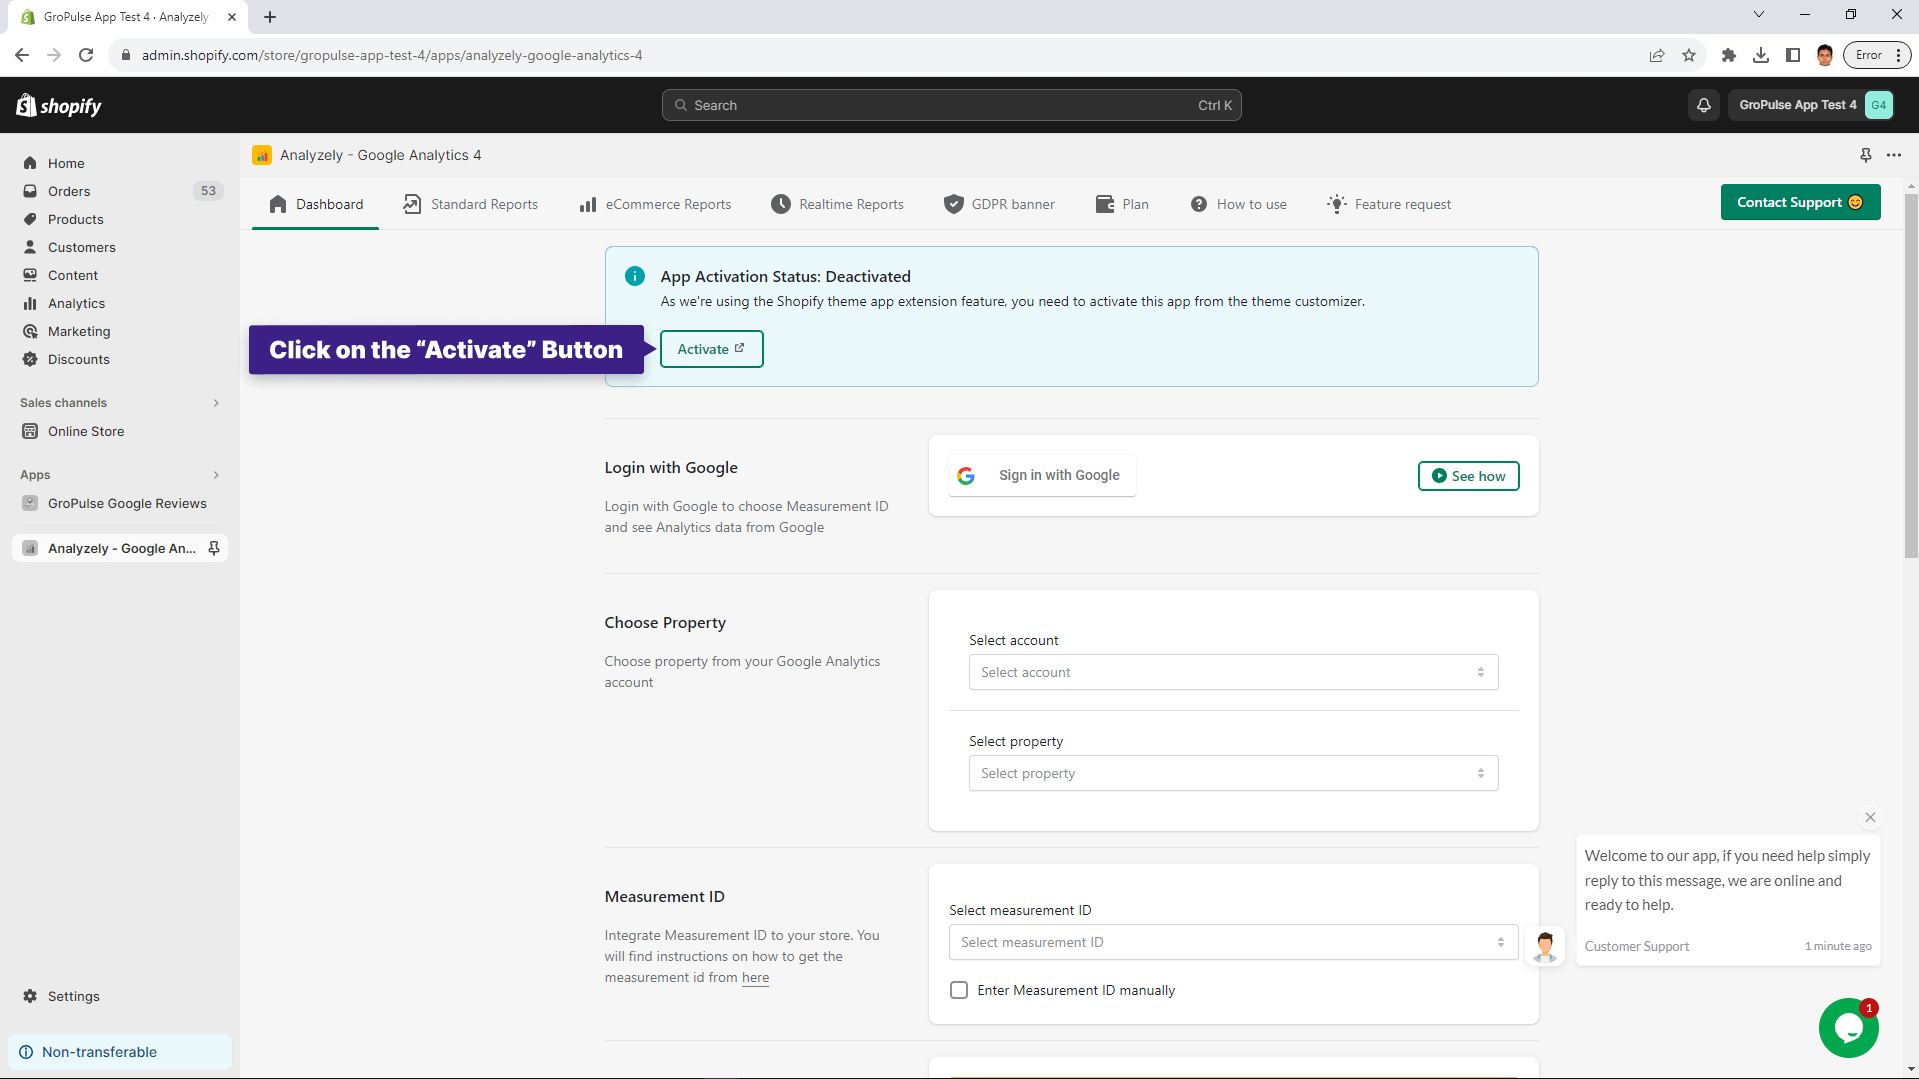Click Contact Support button
The width and height of the screenshot is (1919, 1079).
1800,202
